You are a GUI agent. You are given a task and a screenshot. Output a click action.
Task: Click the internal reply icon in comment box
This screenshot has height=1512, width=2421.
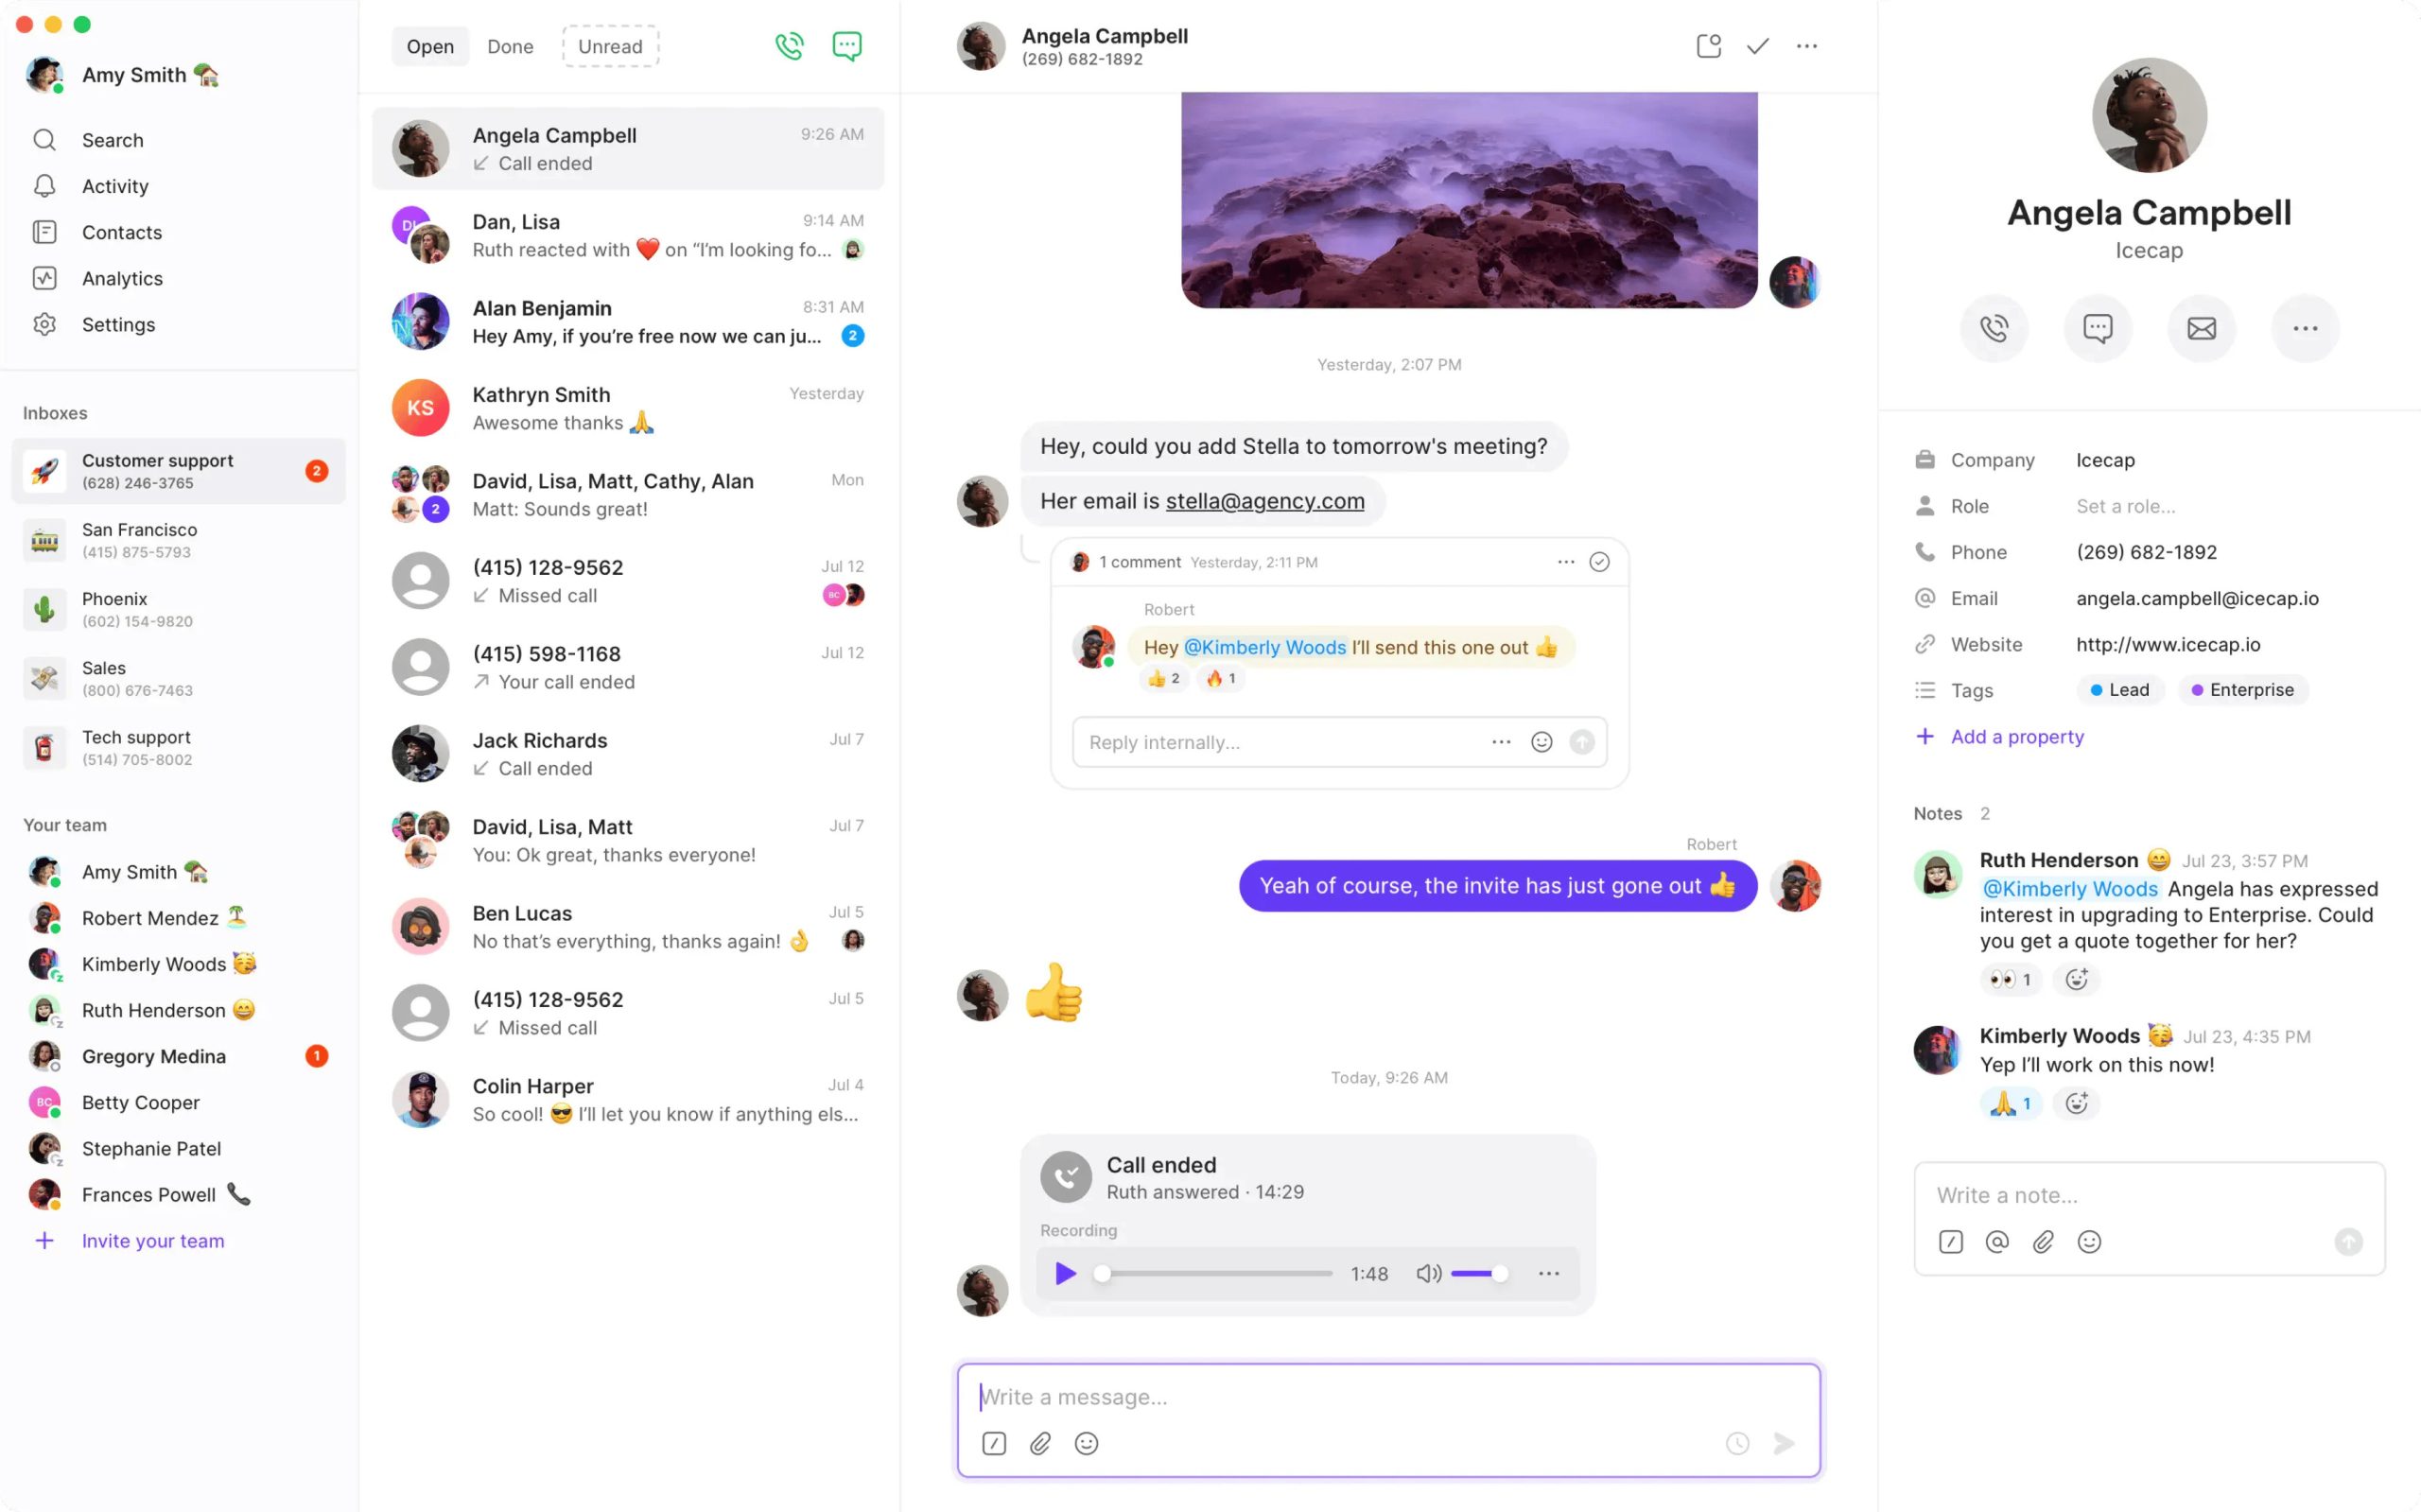tap(1585, 742)
